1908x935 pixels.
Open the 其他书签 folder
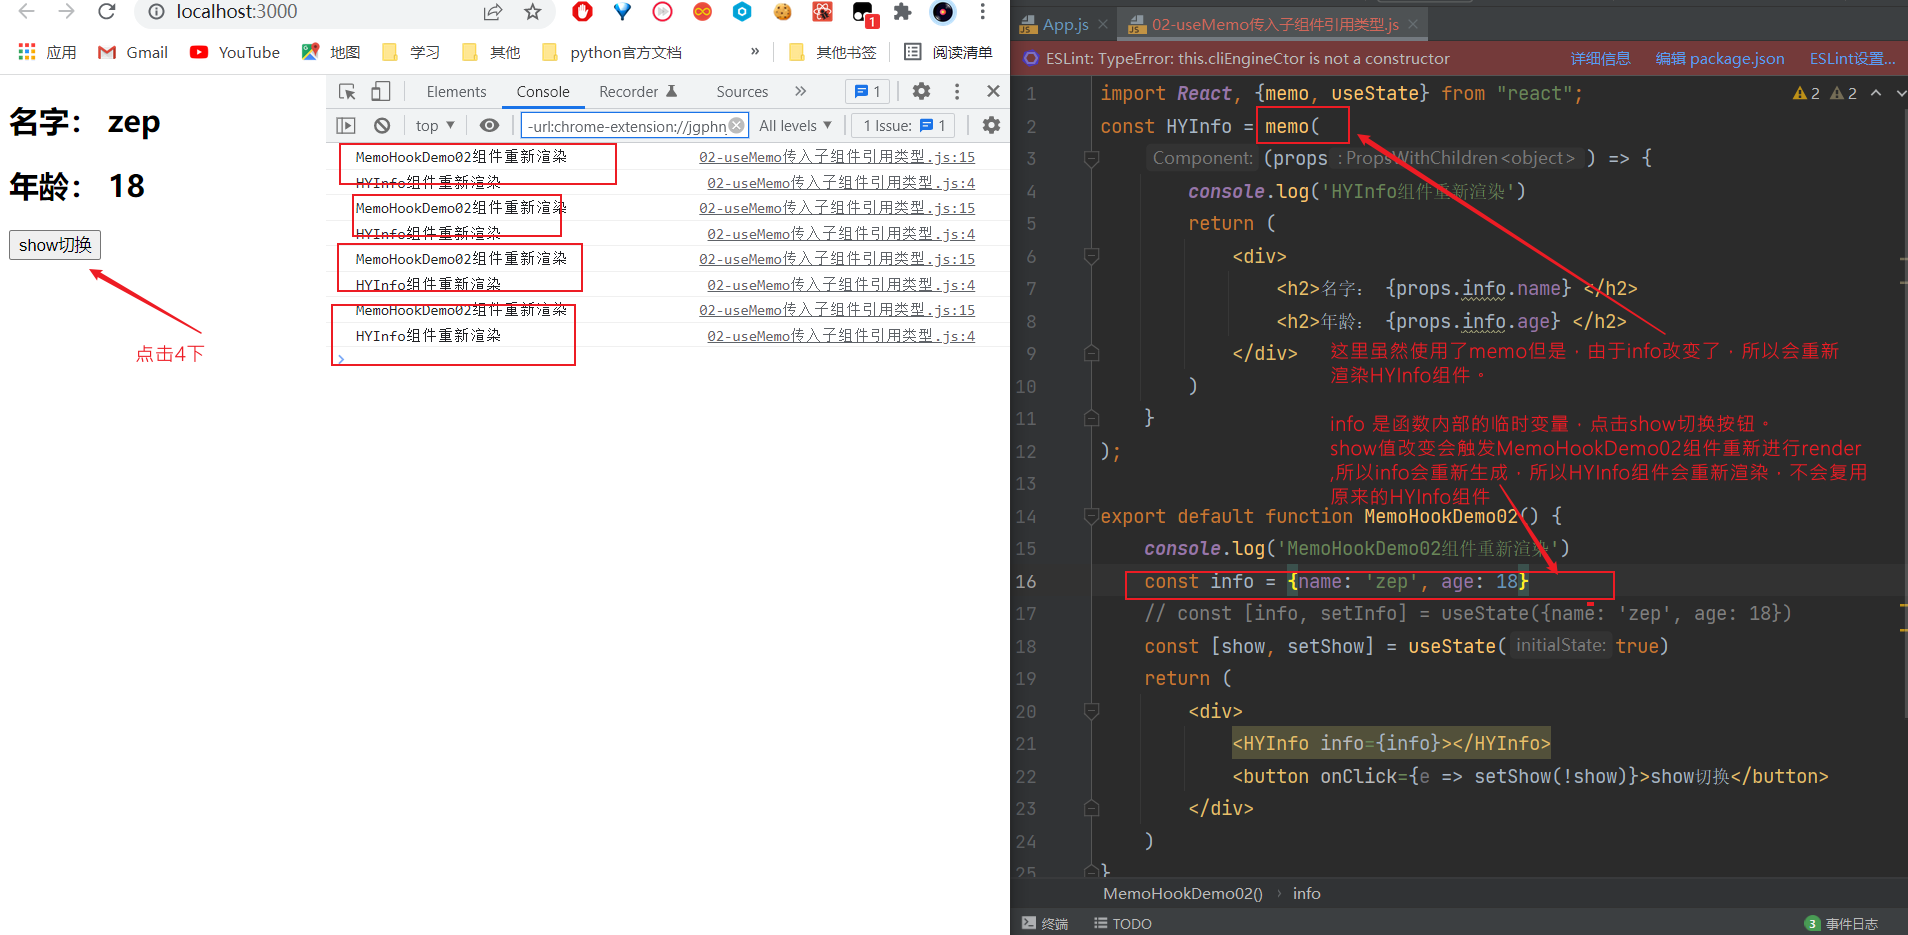pyautogui.click(x=832, y=52)
